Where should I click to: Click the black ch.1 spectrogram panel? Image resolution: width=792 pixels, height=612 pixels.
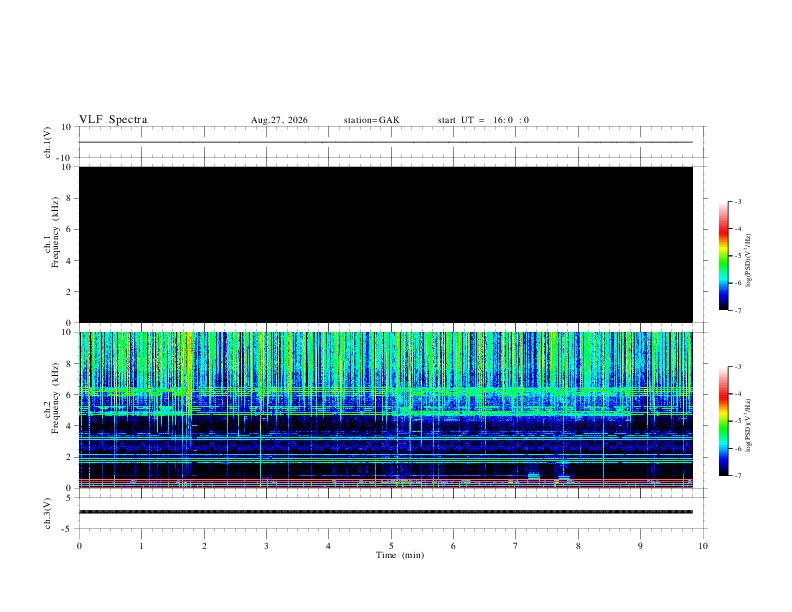[386, 244]
